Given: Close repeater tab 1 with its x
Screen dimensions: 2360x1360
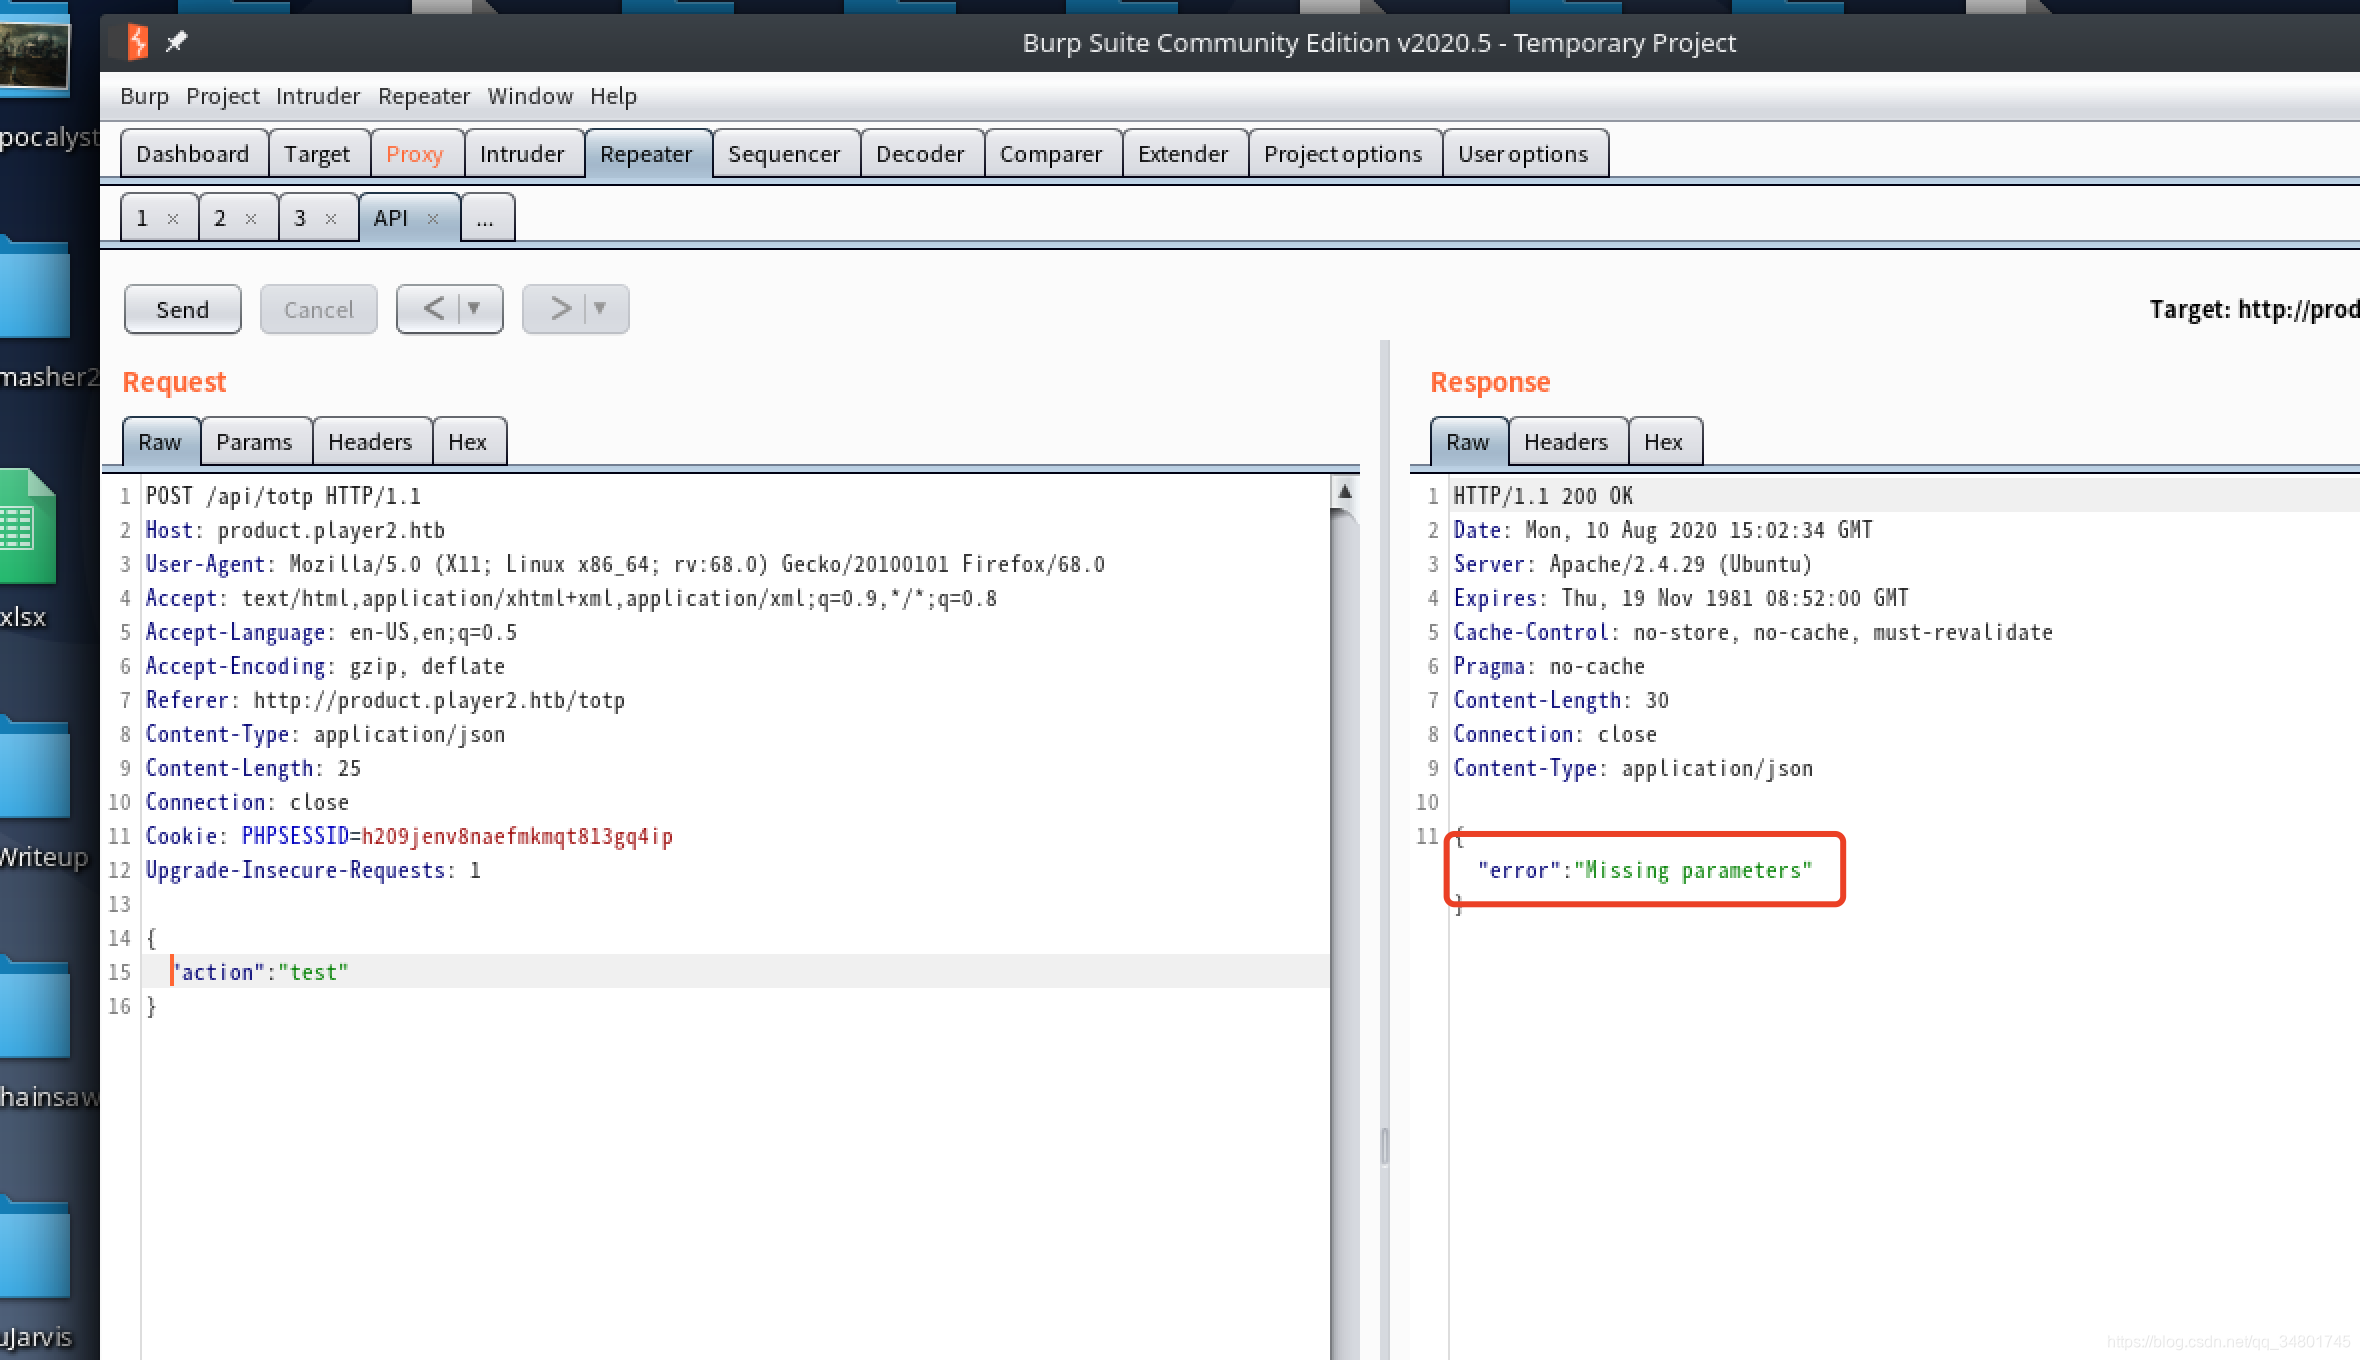Looking at the screenshot, I should [173, 219].
